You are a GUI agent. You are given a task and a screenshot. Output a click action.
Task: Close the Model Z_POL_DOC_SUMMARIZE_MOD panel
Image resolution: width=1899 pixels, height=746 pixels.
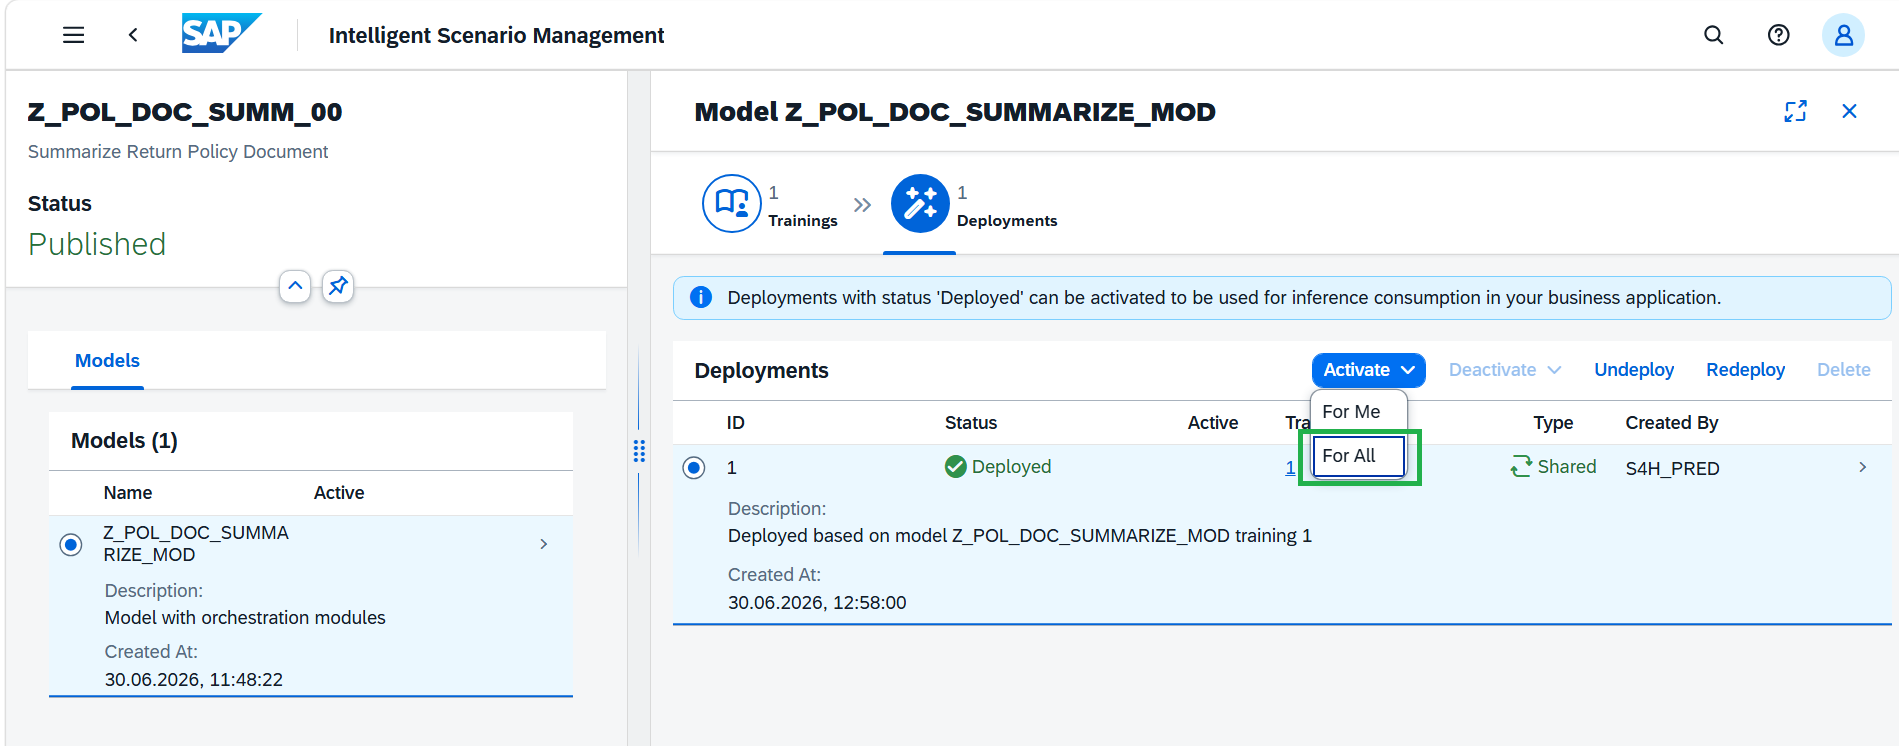[1849, 111]
